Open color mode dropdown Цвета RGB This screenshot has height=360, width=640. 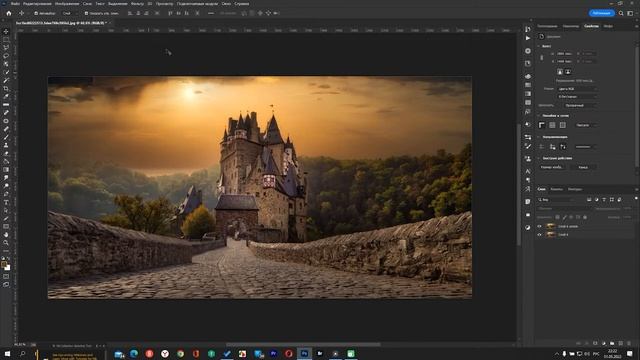click(577, 89)
